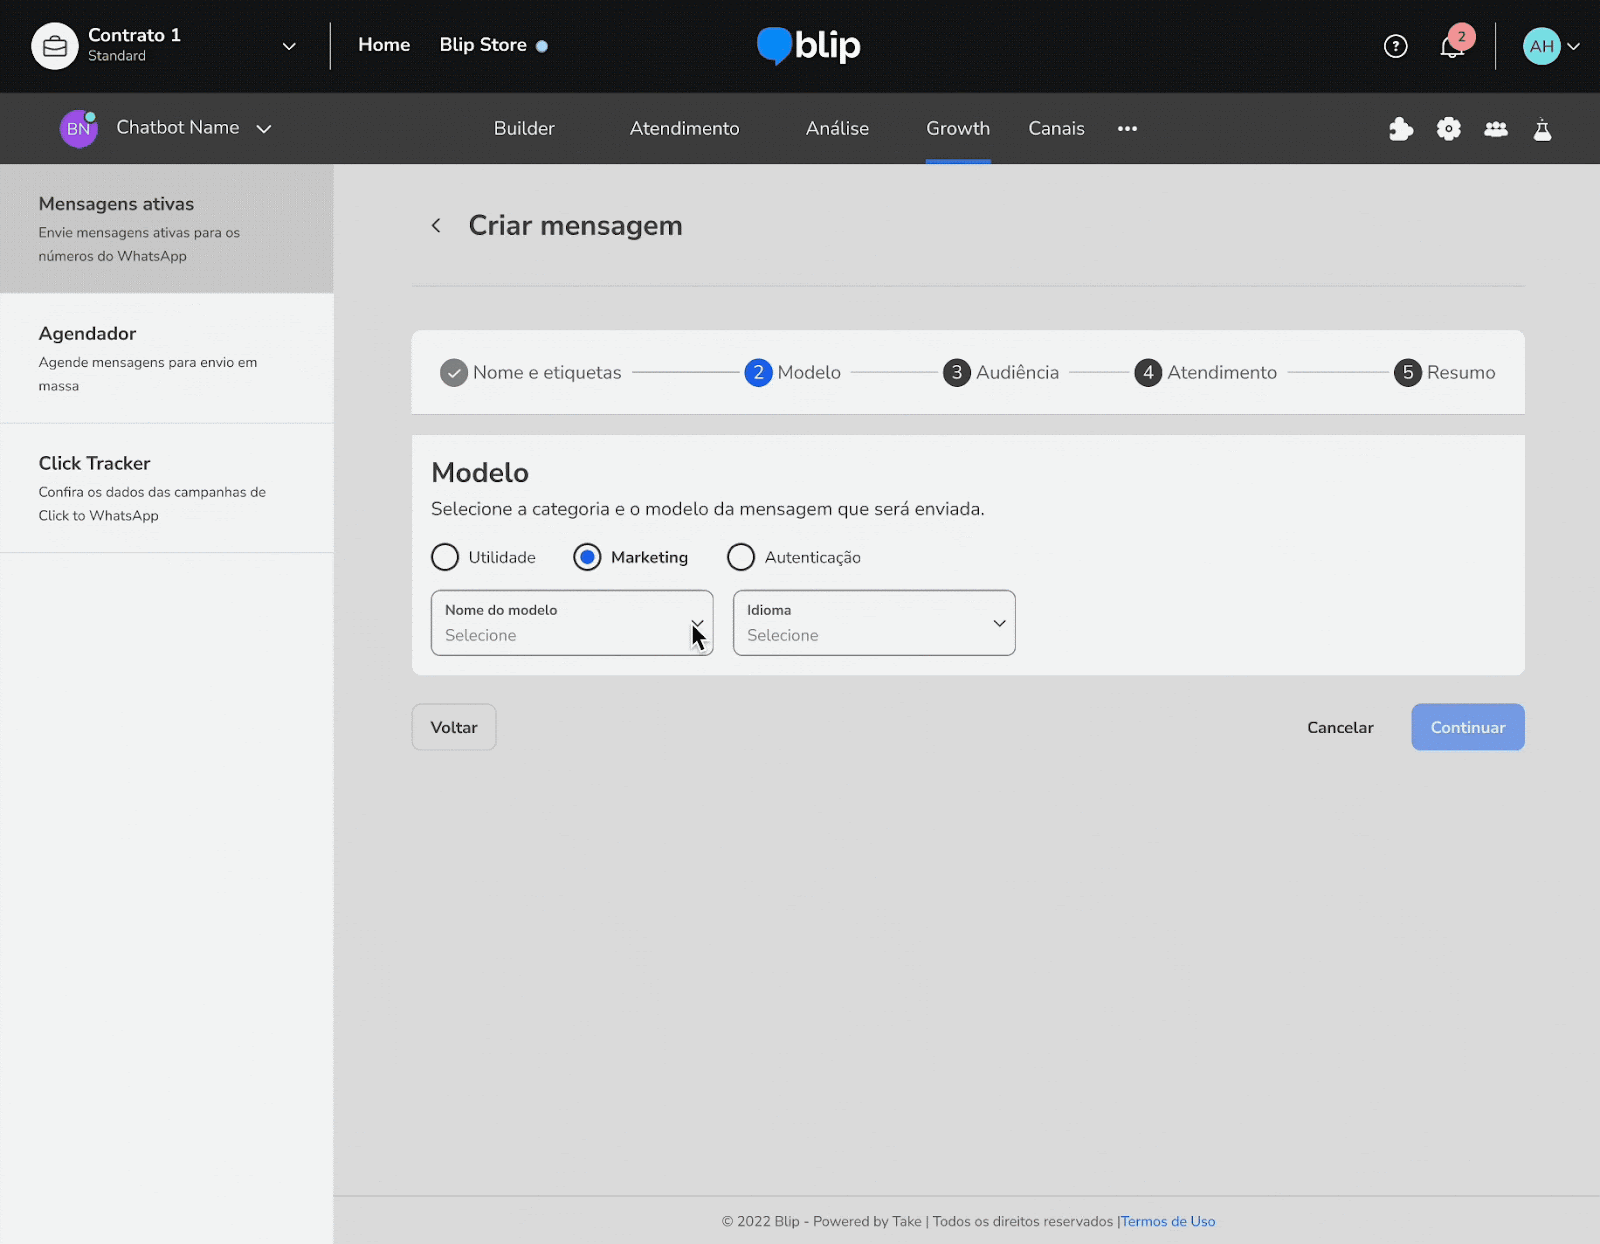Image resolution: width=1600 pixels, height=1244 pixels.
Task: Switch to the Canais tab
Action: [x=1056, y=129]
